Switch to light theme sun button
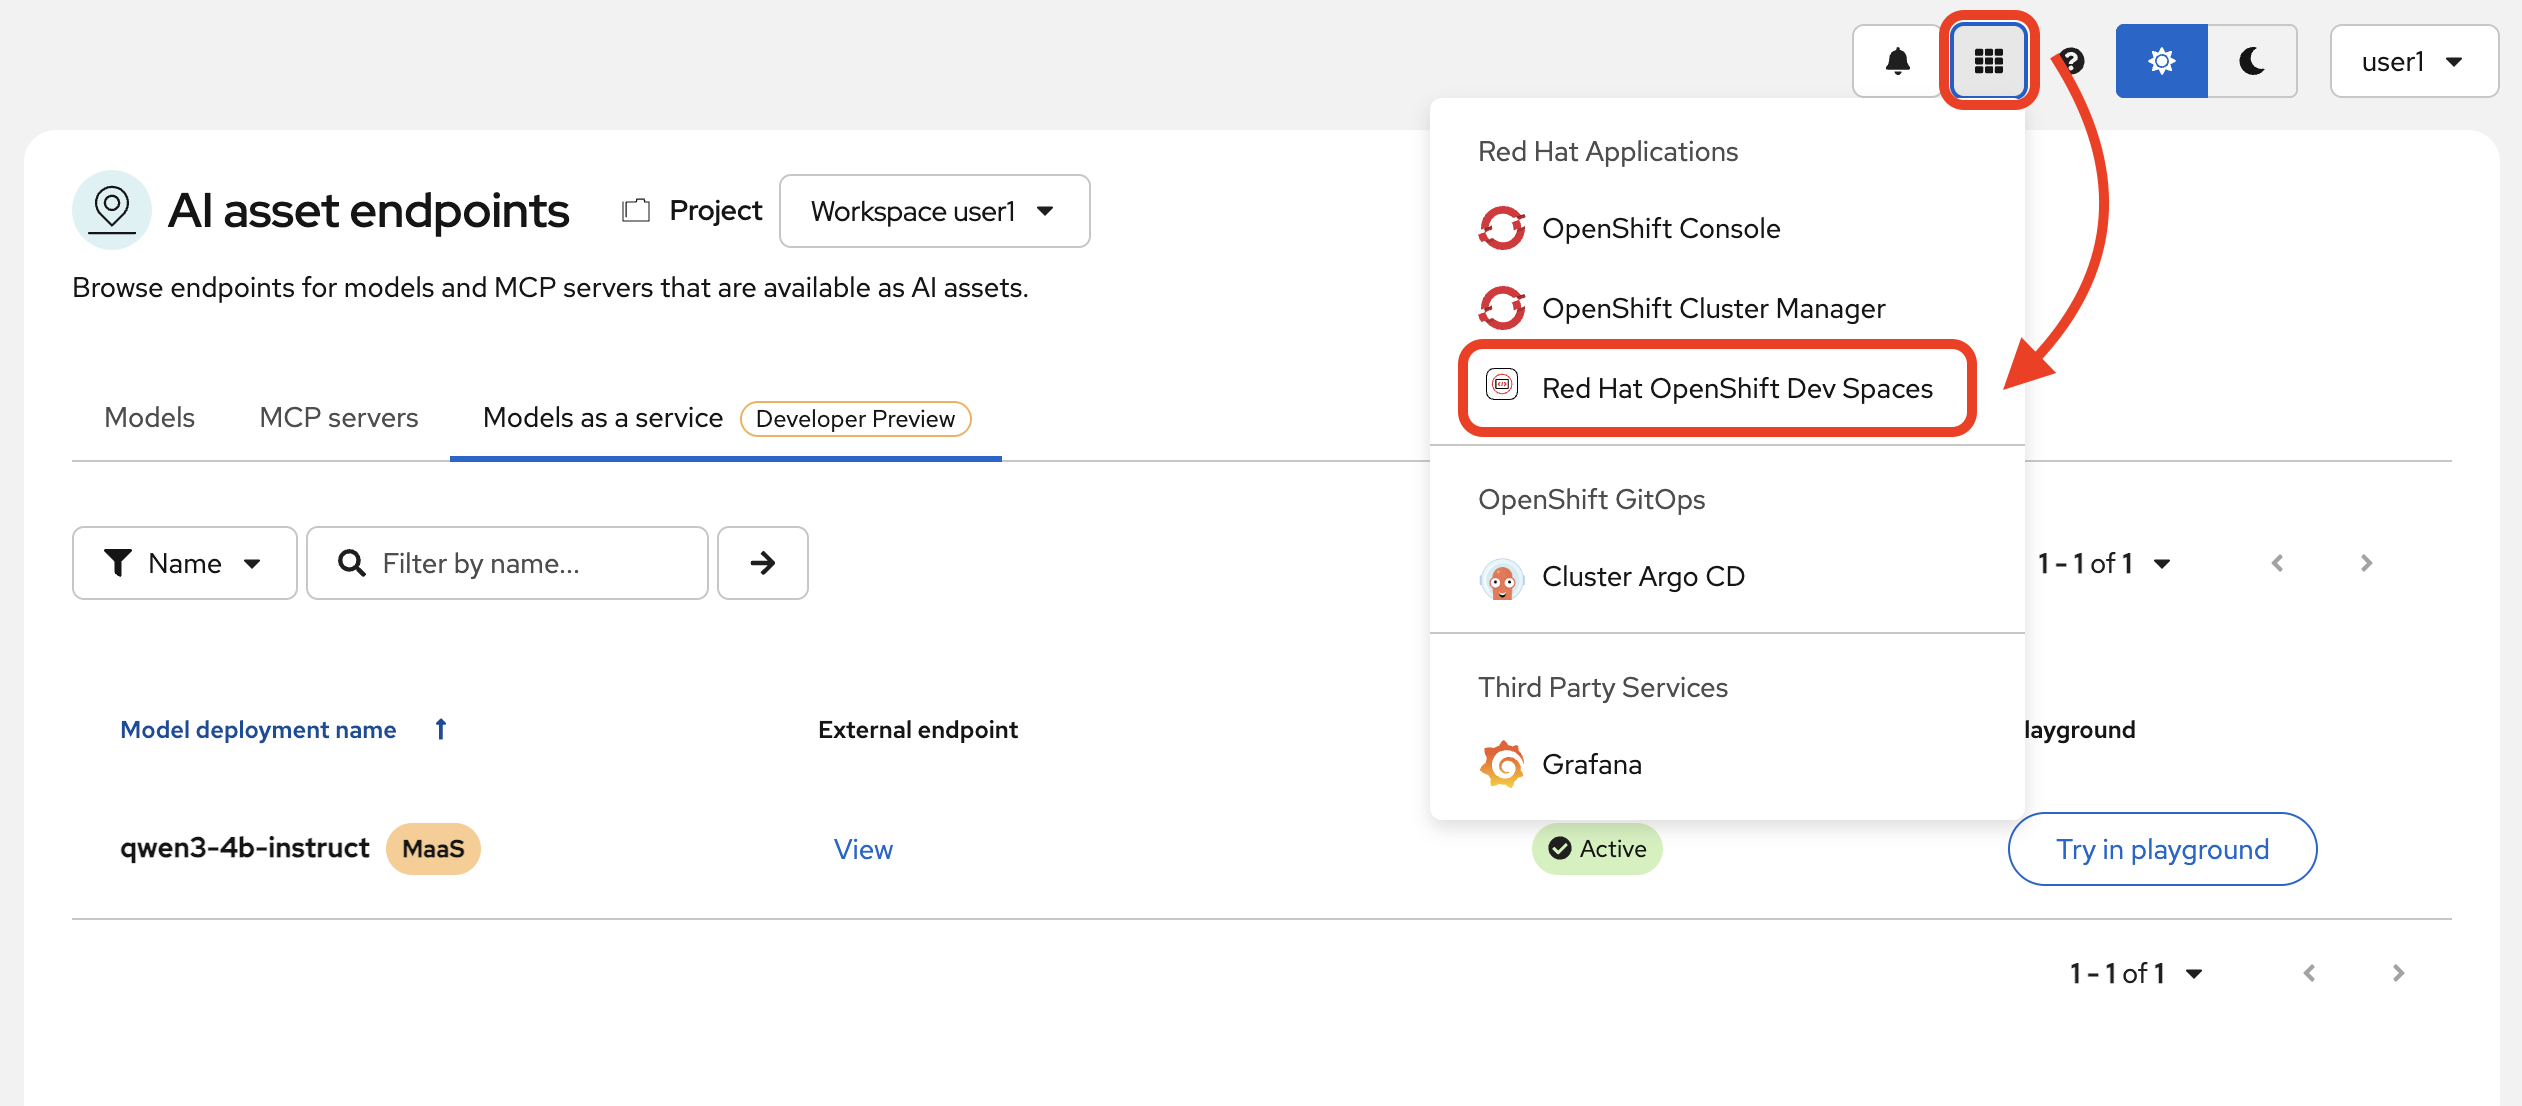The height and width of the screenshot is (1106, 2522). tap(2161, 62)
